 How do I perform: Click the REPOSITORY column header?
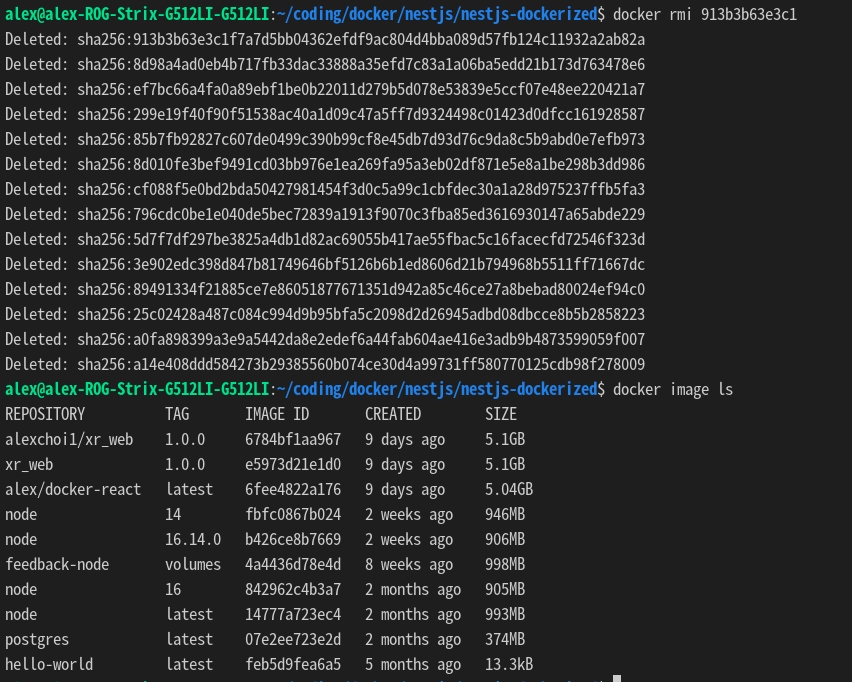tap(45, 415)
